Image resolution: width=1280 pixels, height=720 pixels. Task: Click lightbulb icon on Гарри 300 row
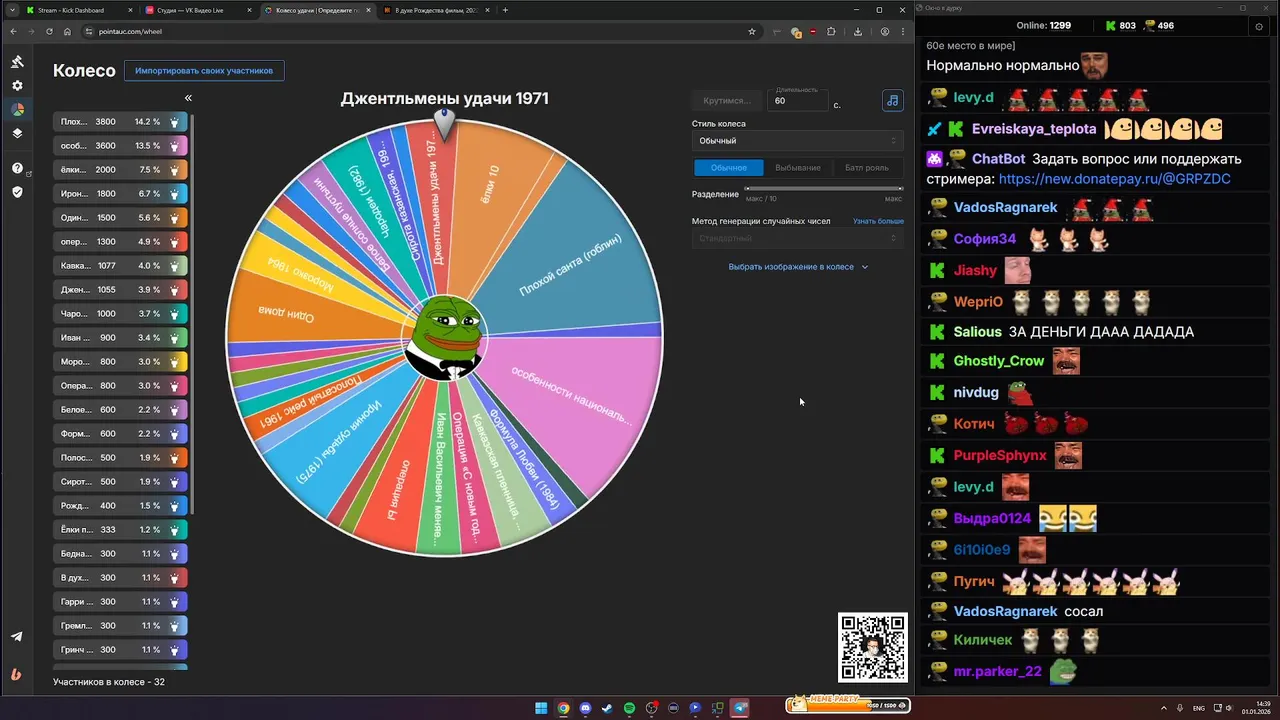point(175,602)
